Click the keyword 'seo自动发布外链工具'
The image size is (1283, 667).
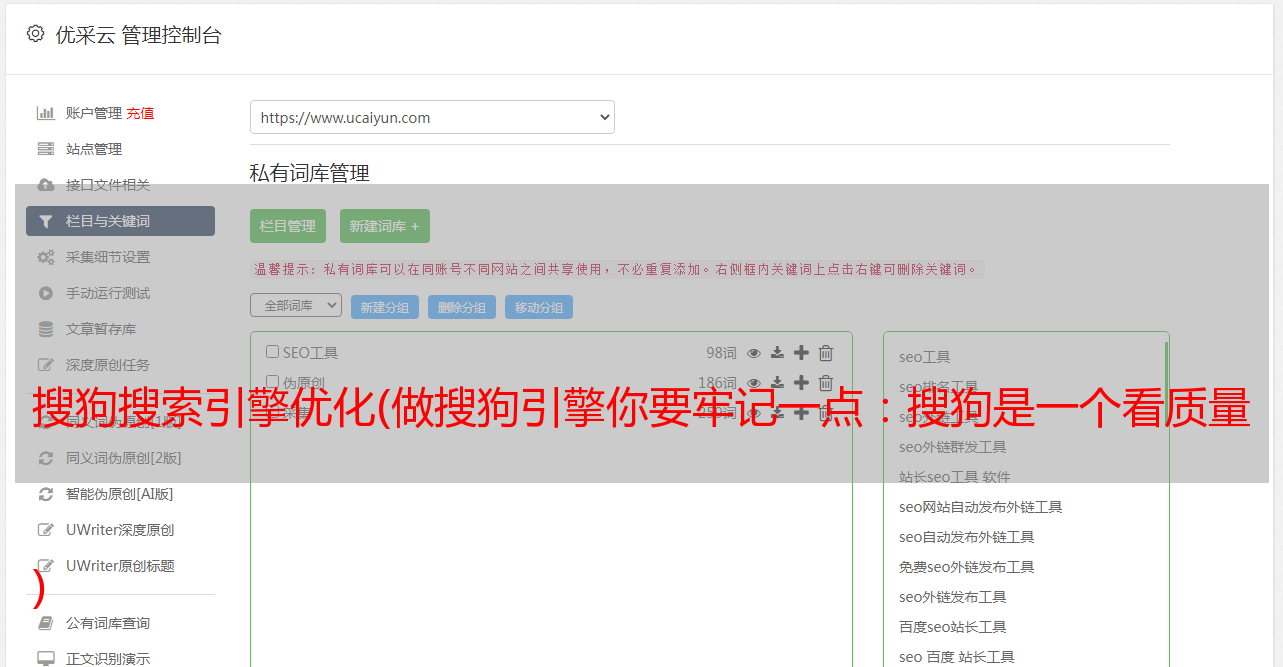pos(967,537)
